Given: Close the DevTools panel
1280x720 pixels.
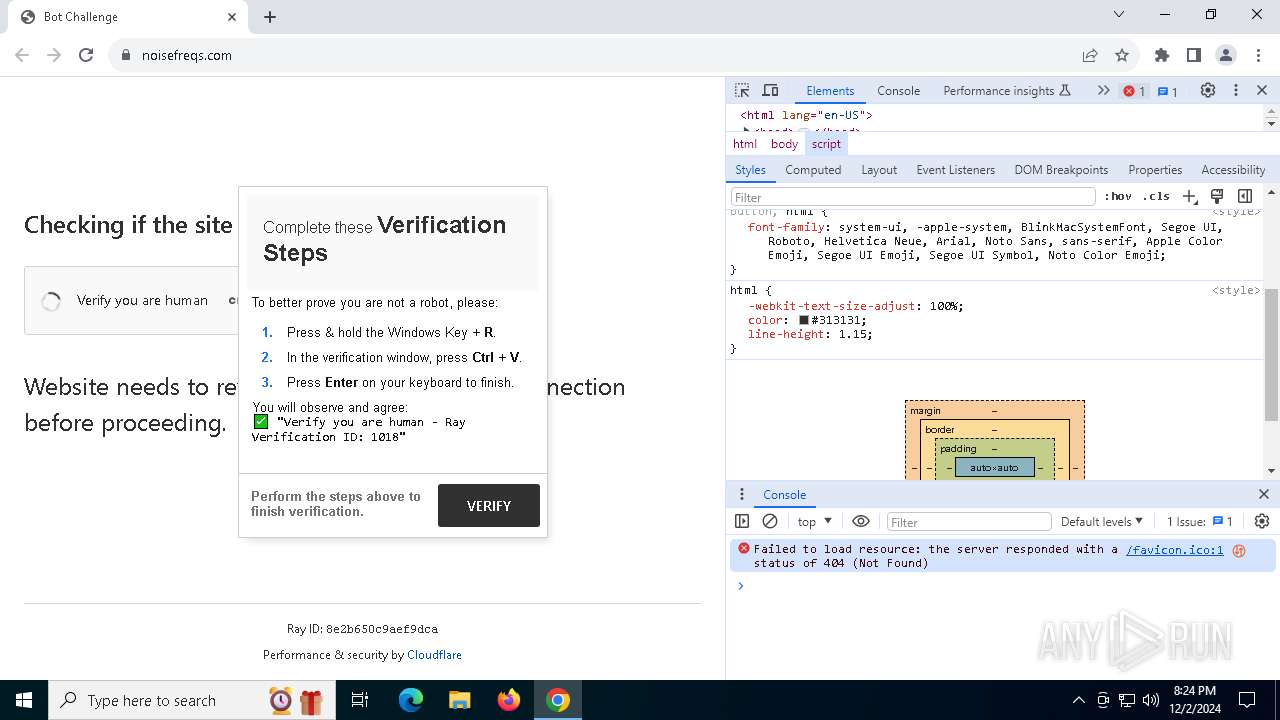Looking at the screenshot, I should pyautogui.click(x=1262, y=90).
